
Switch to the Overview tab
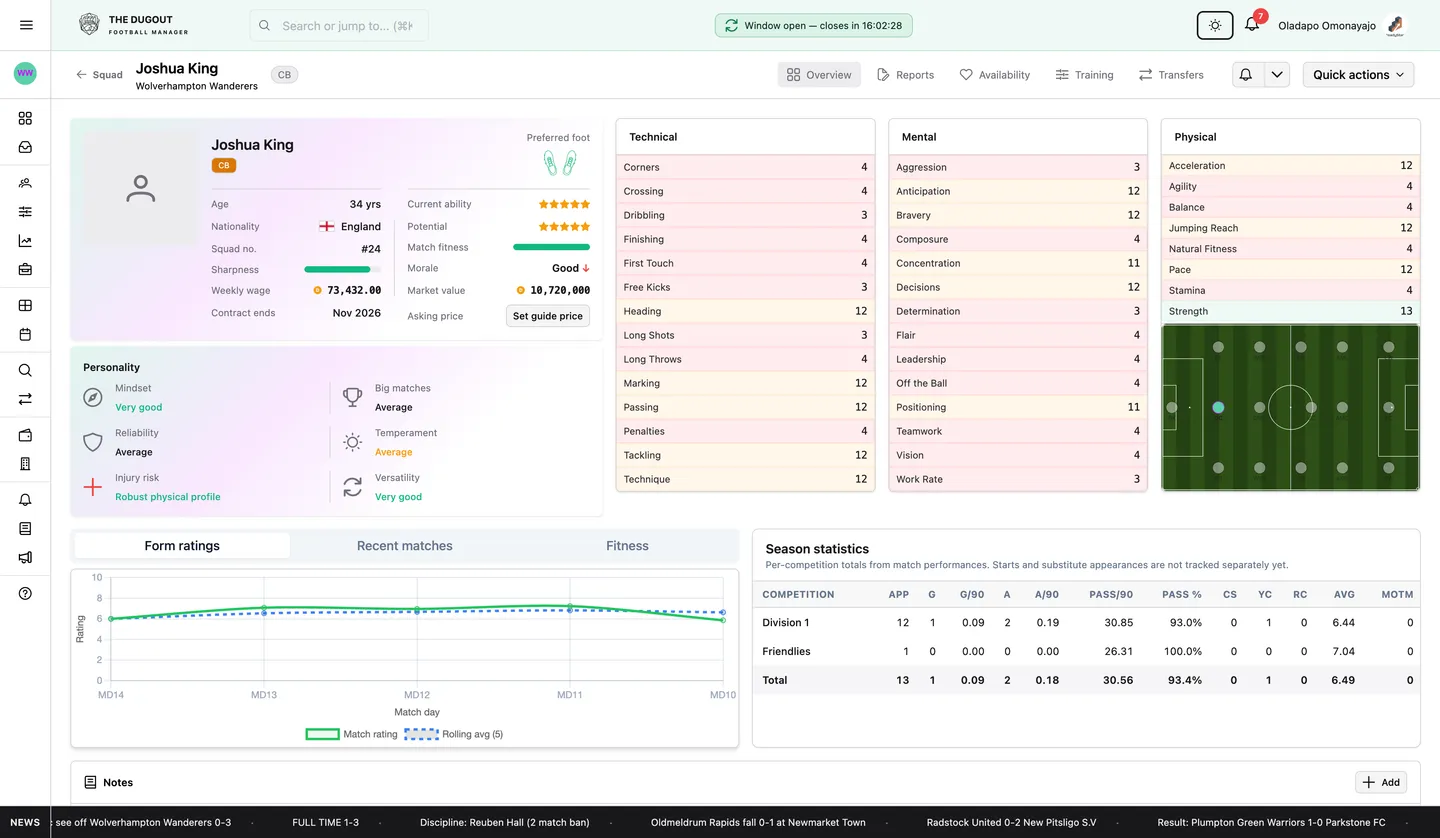pos(819,75)
